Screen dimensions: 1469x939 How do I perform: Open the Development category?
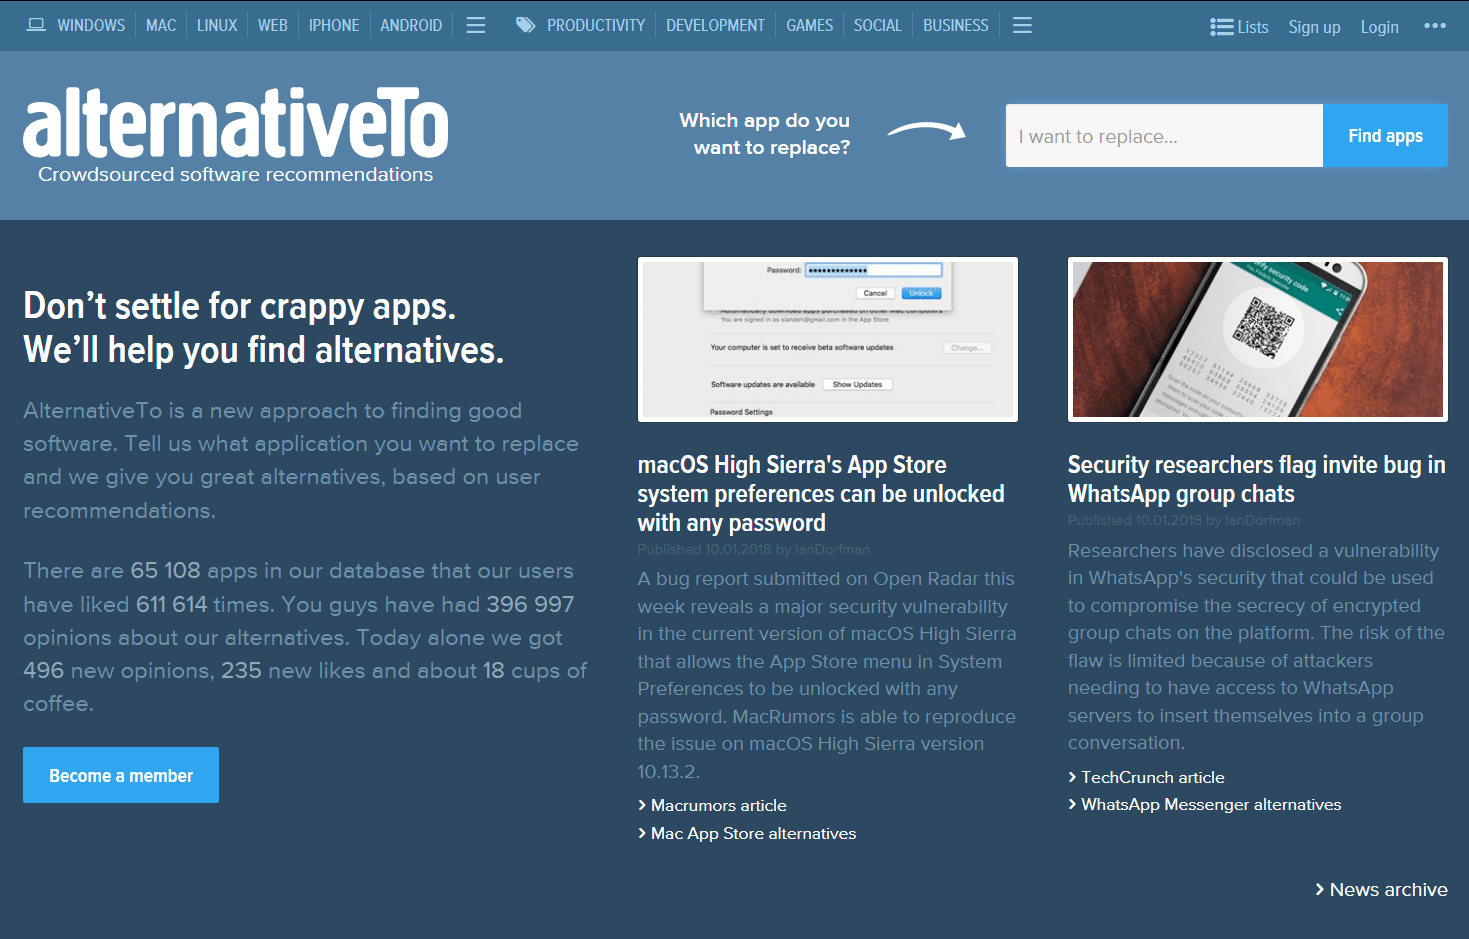click(x=715, y=25)
